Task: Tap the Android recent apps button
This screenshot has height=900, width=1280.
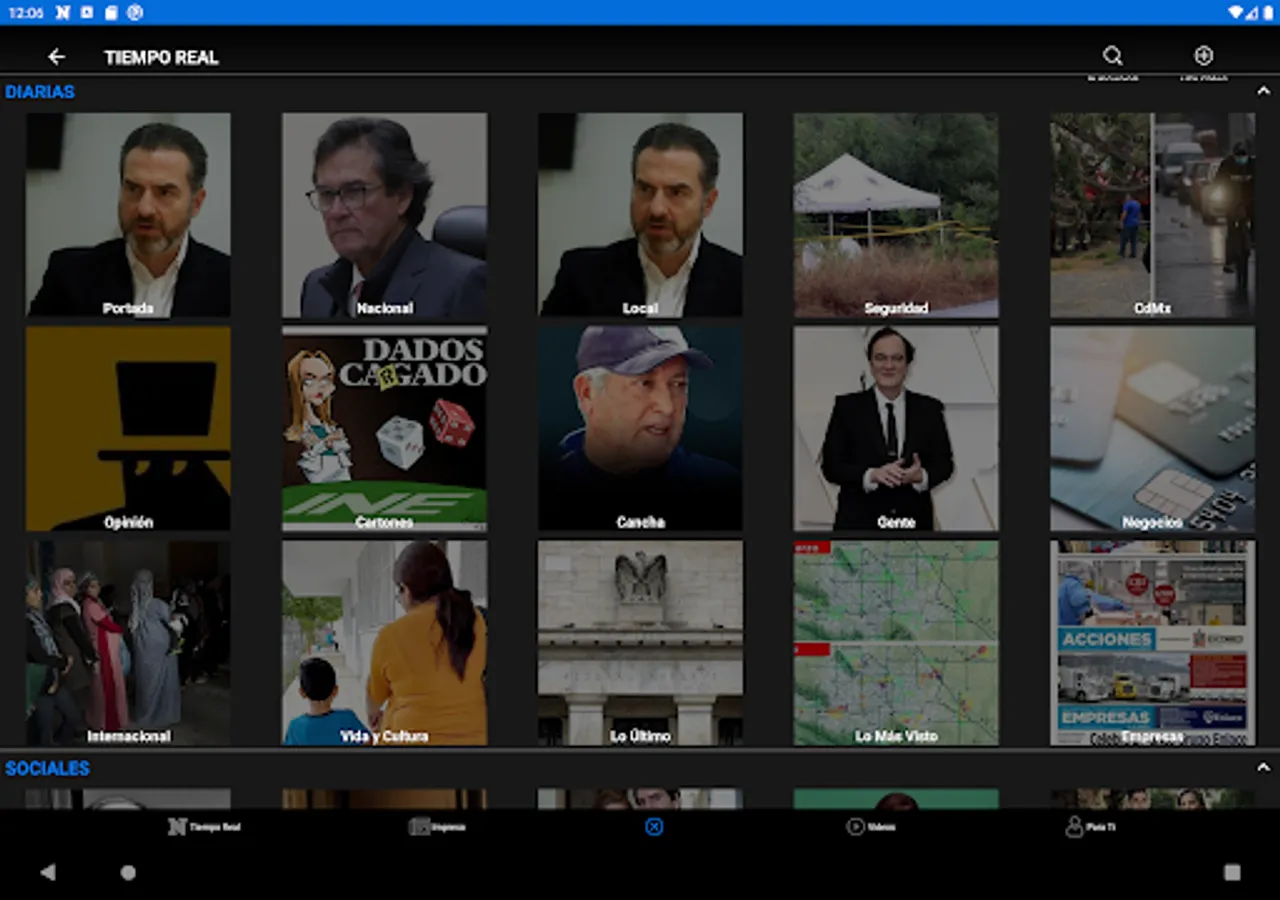Action: click(x=1232, y=872)
